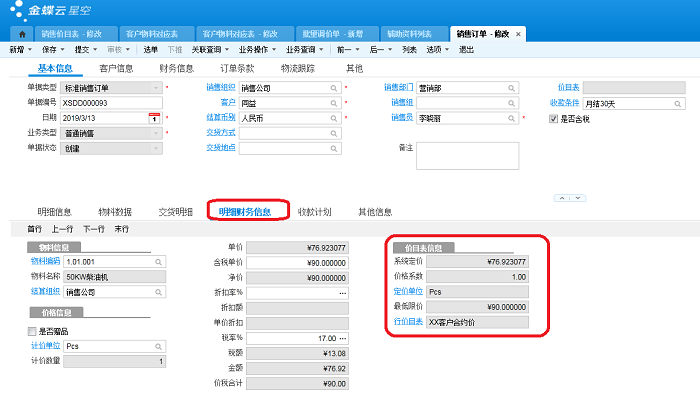Expand the 业务操作 toolbar menu
700x393 pixels.
coord(257,50)
